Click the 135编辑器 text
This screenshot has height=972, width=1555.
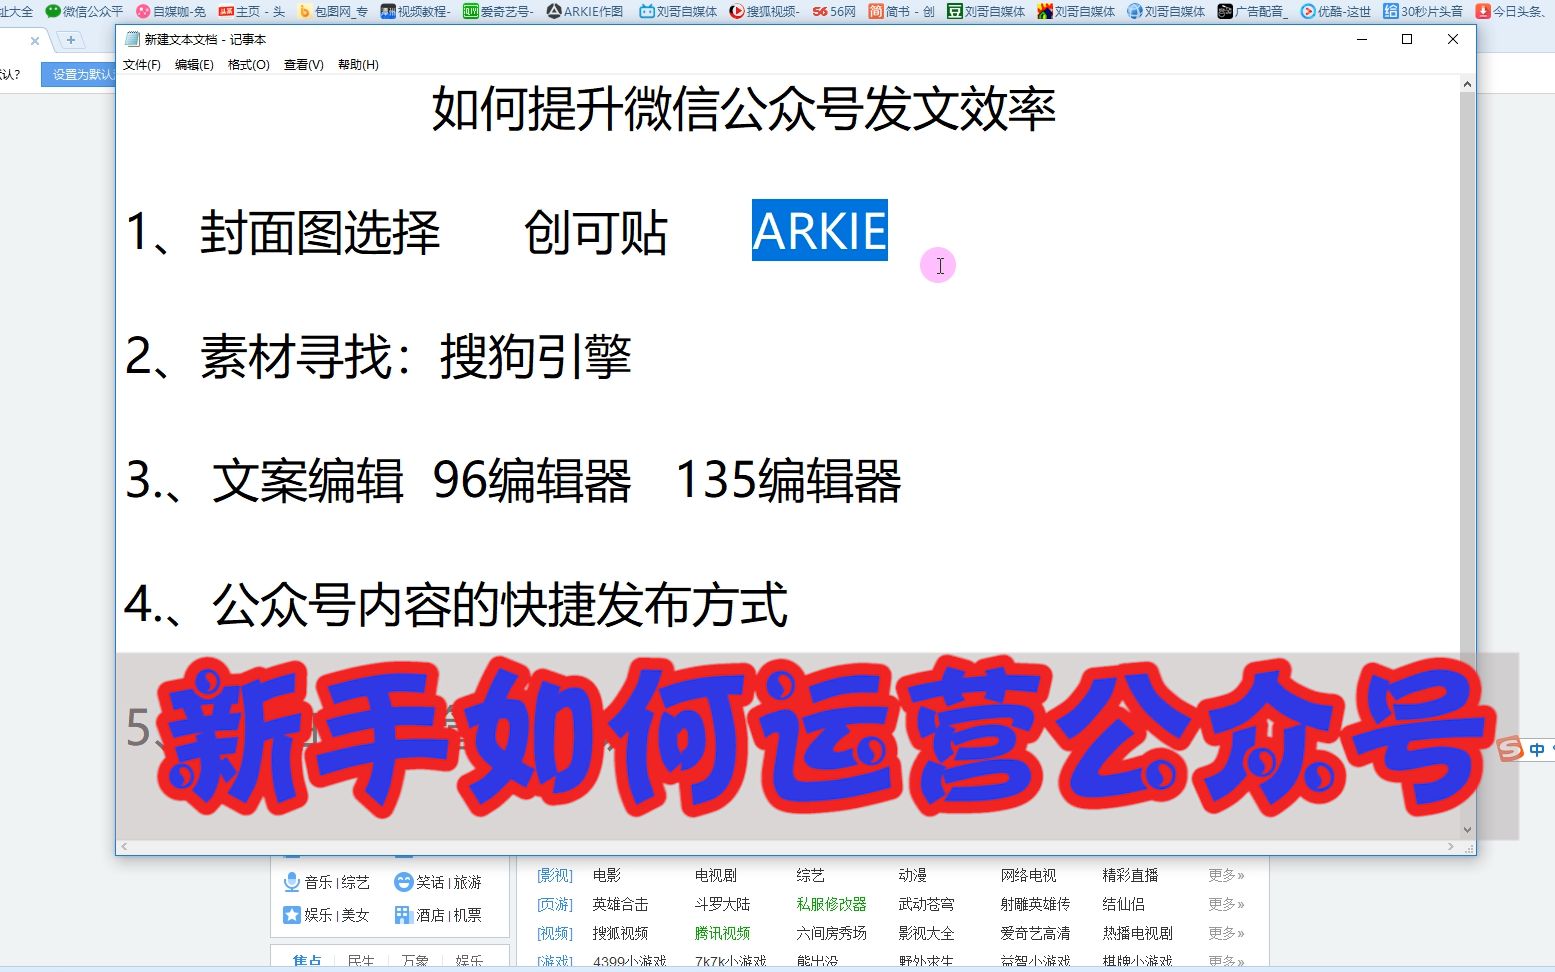(789, 481)
